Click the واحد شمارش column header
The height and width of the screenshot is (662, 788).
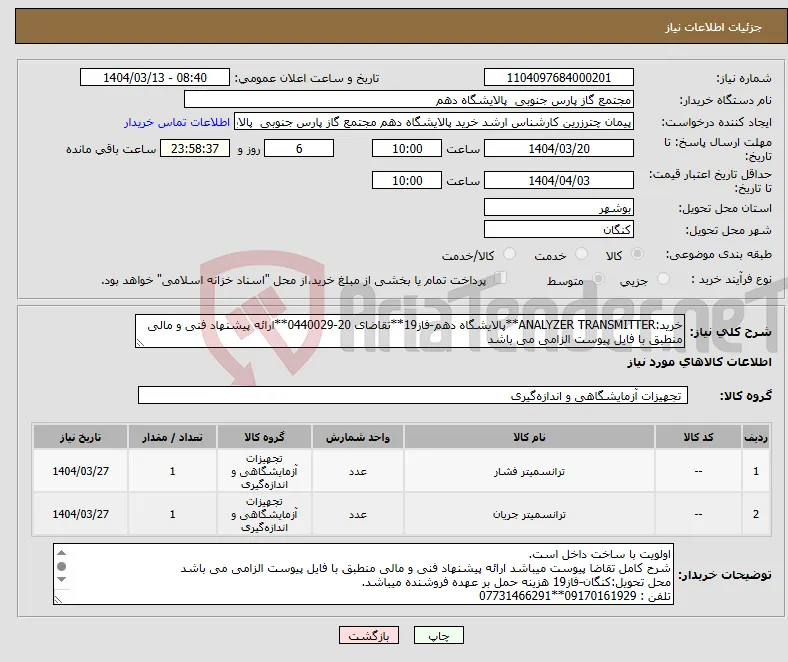pyautogui.click(x=357, y=437)
